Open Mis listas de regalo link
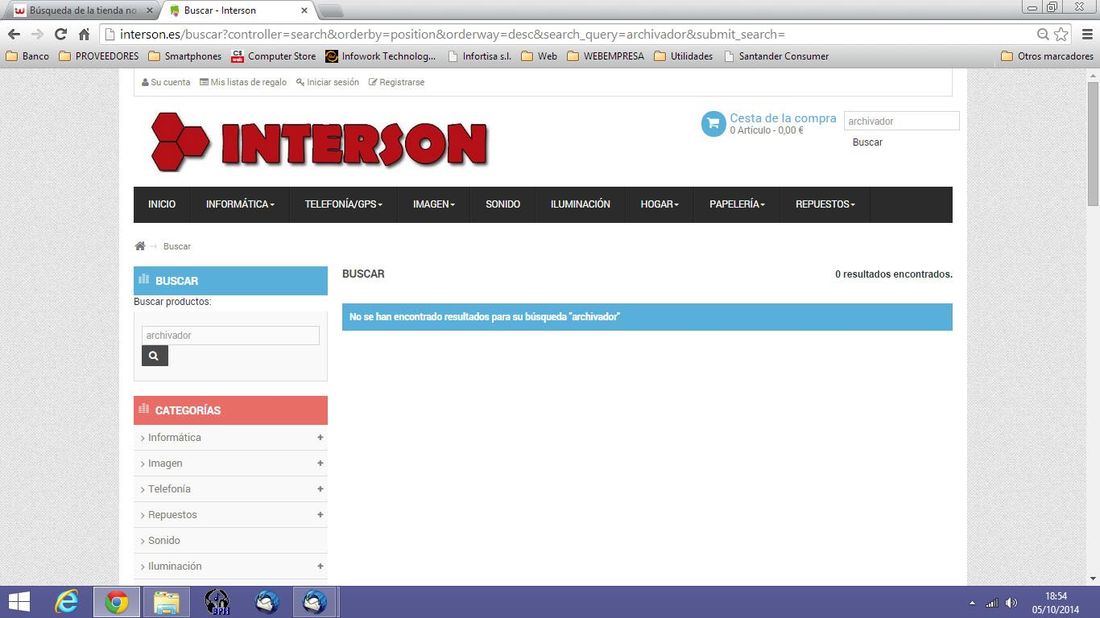The image size is (1100, 618). (x=243, y=82)
